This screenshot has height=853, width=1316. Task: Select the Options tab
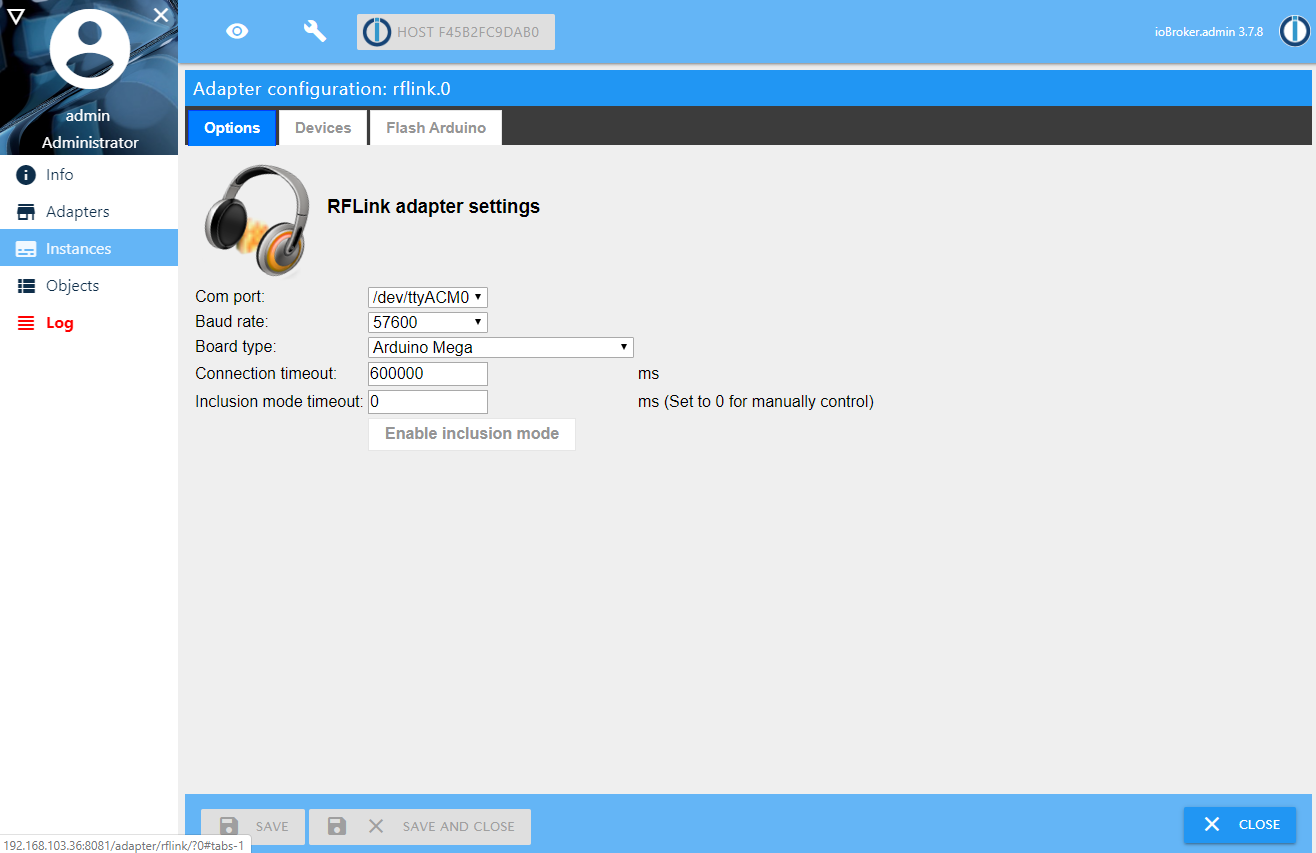(x=232, y=128)
